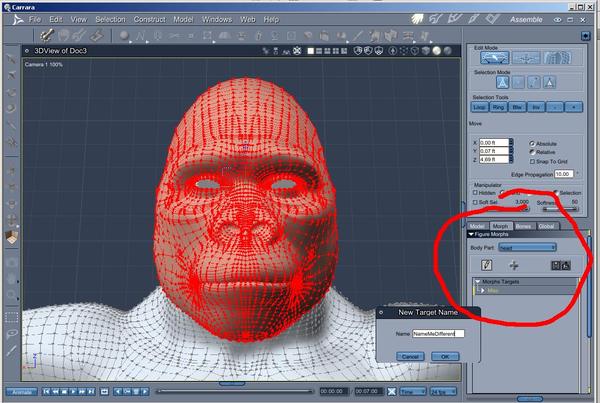600x403 pixels.
Task: Expand the Misc morph target group
Action: point(483,290)
